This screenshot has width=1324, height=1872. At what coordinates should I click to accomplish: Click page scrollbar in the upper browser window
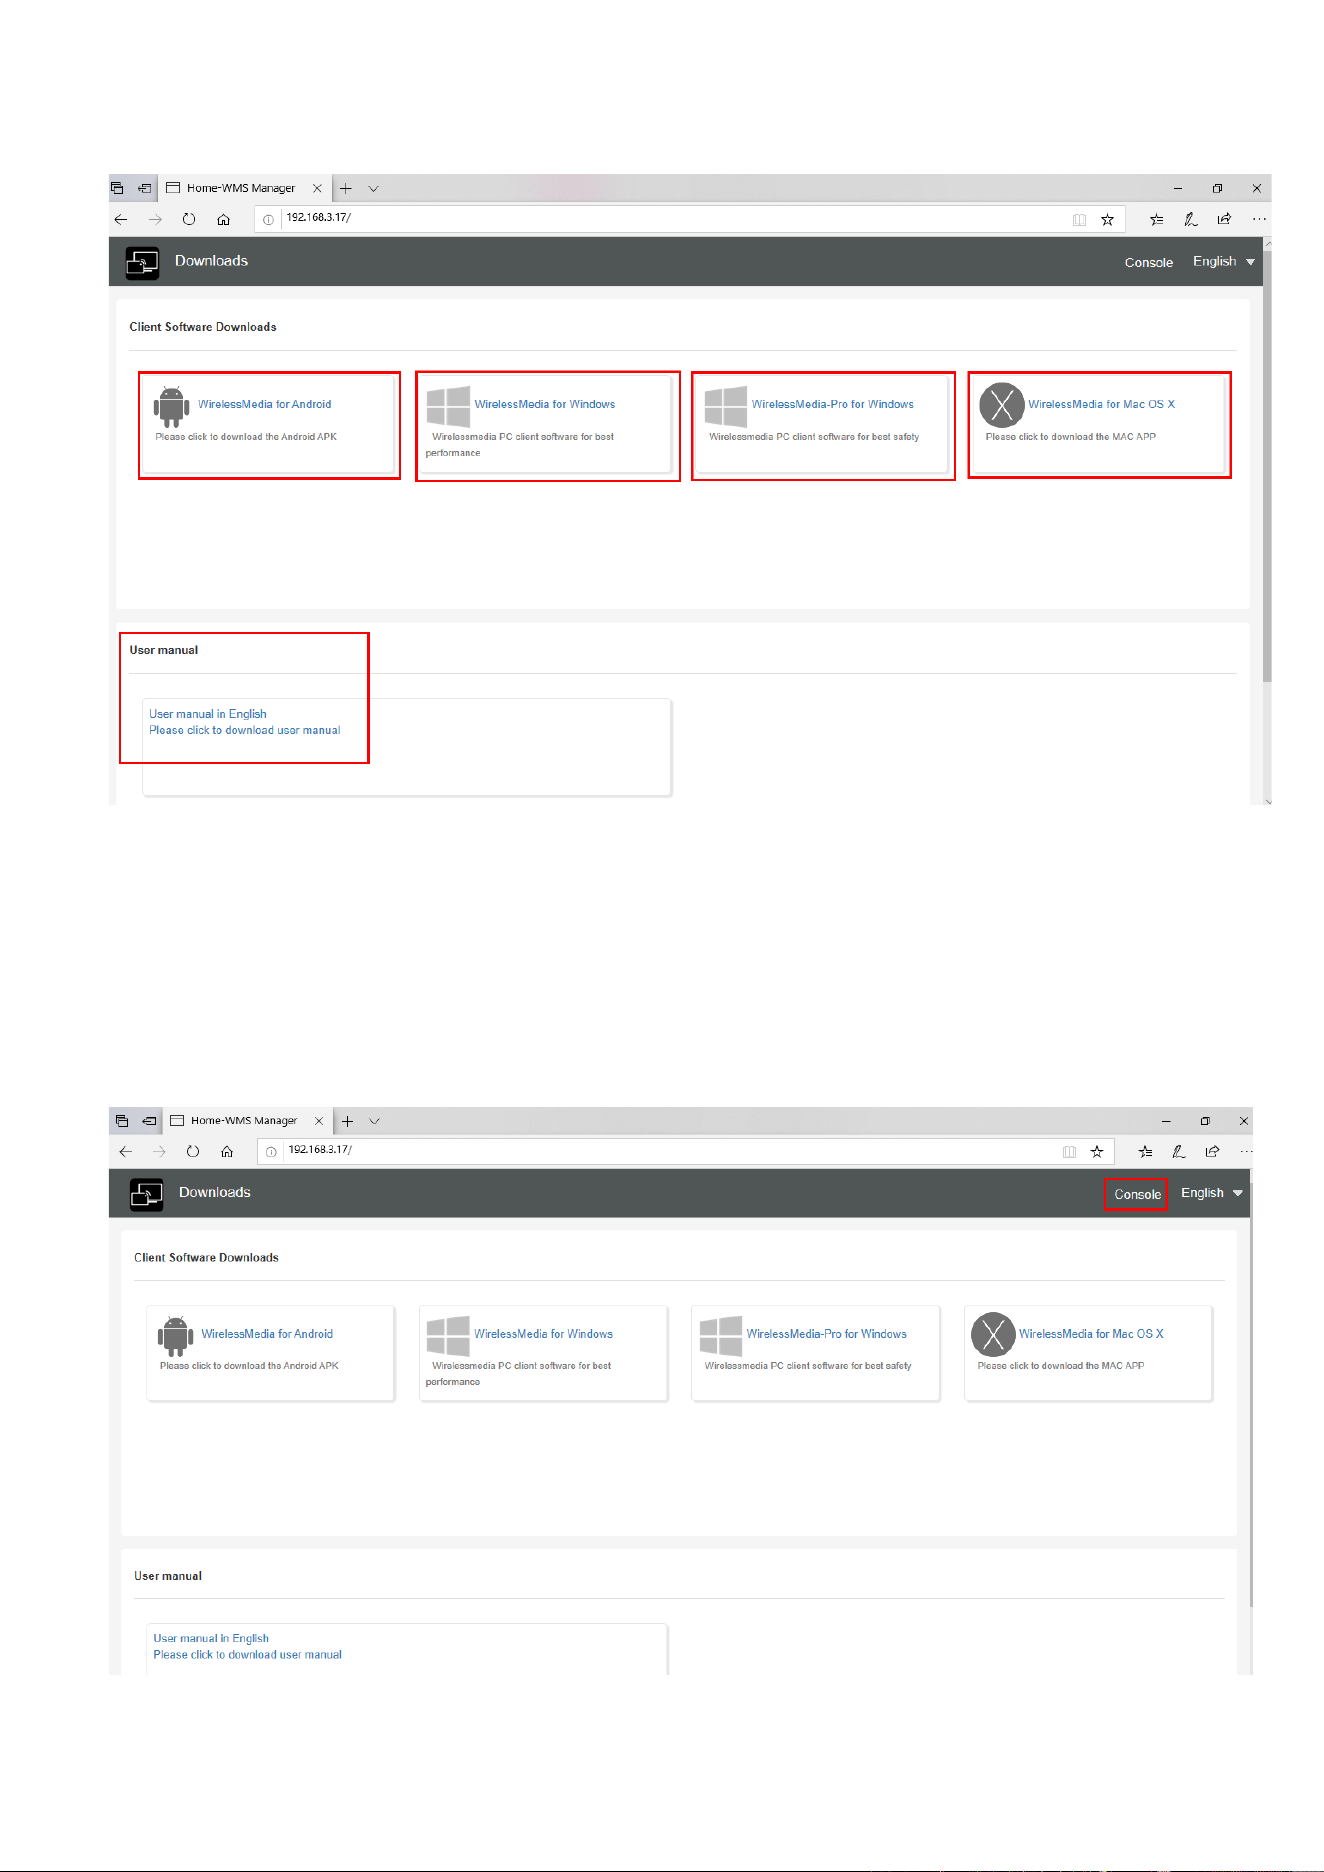click(1267, 465)
